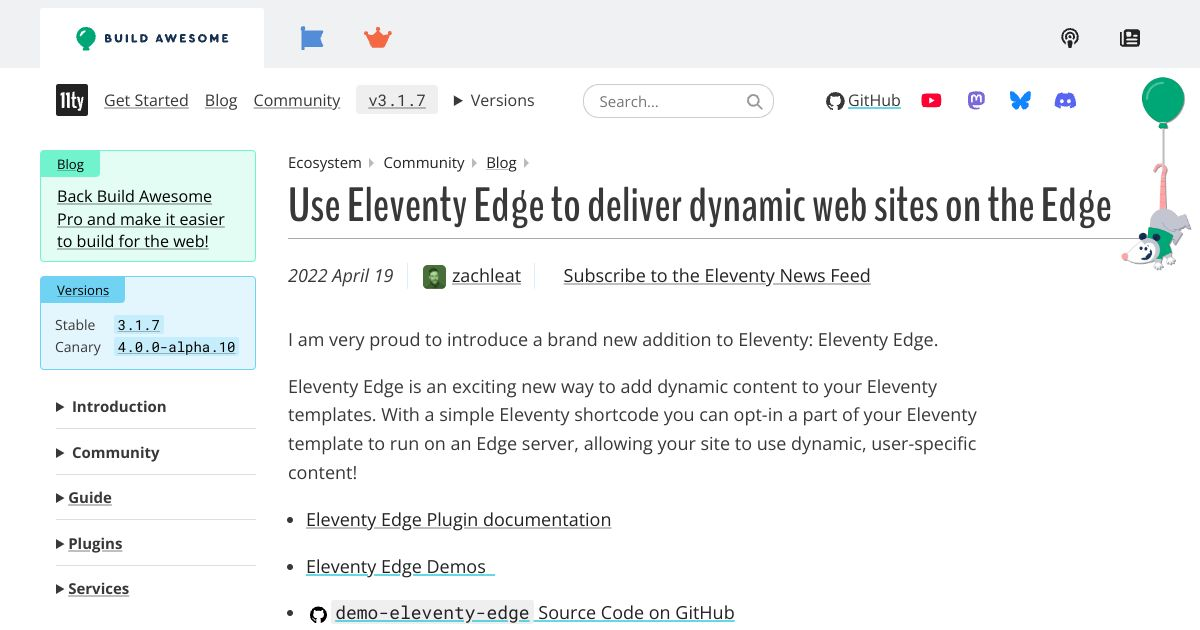Click the v3.1.7 version badge in header
This screenshot has height=630, width=1200.
click(397, 100)
